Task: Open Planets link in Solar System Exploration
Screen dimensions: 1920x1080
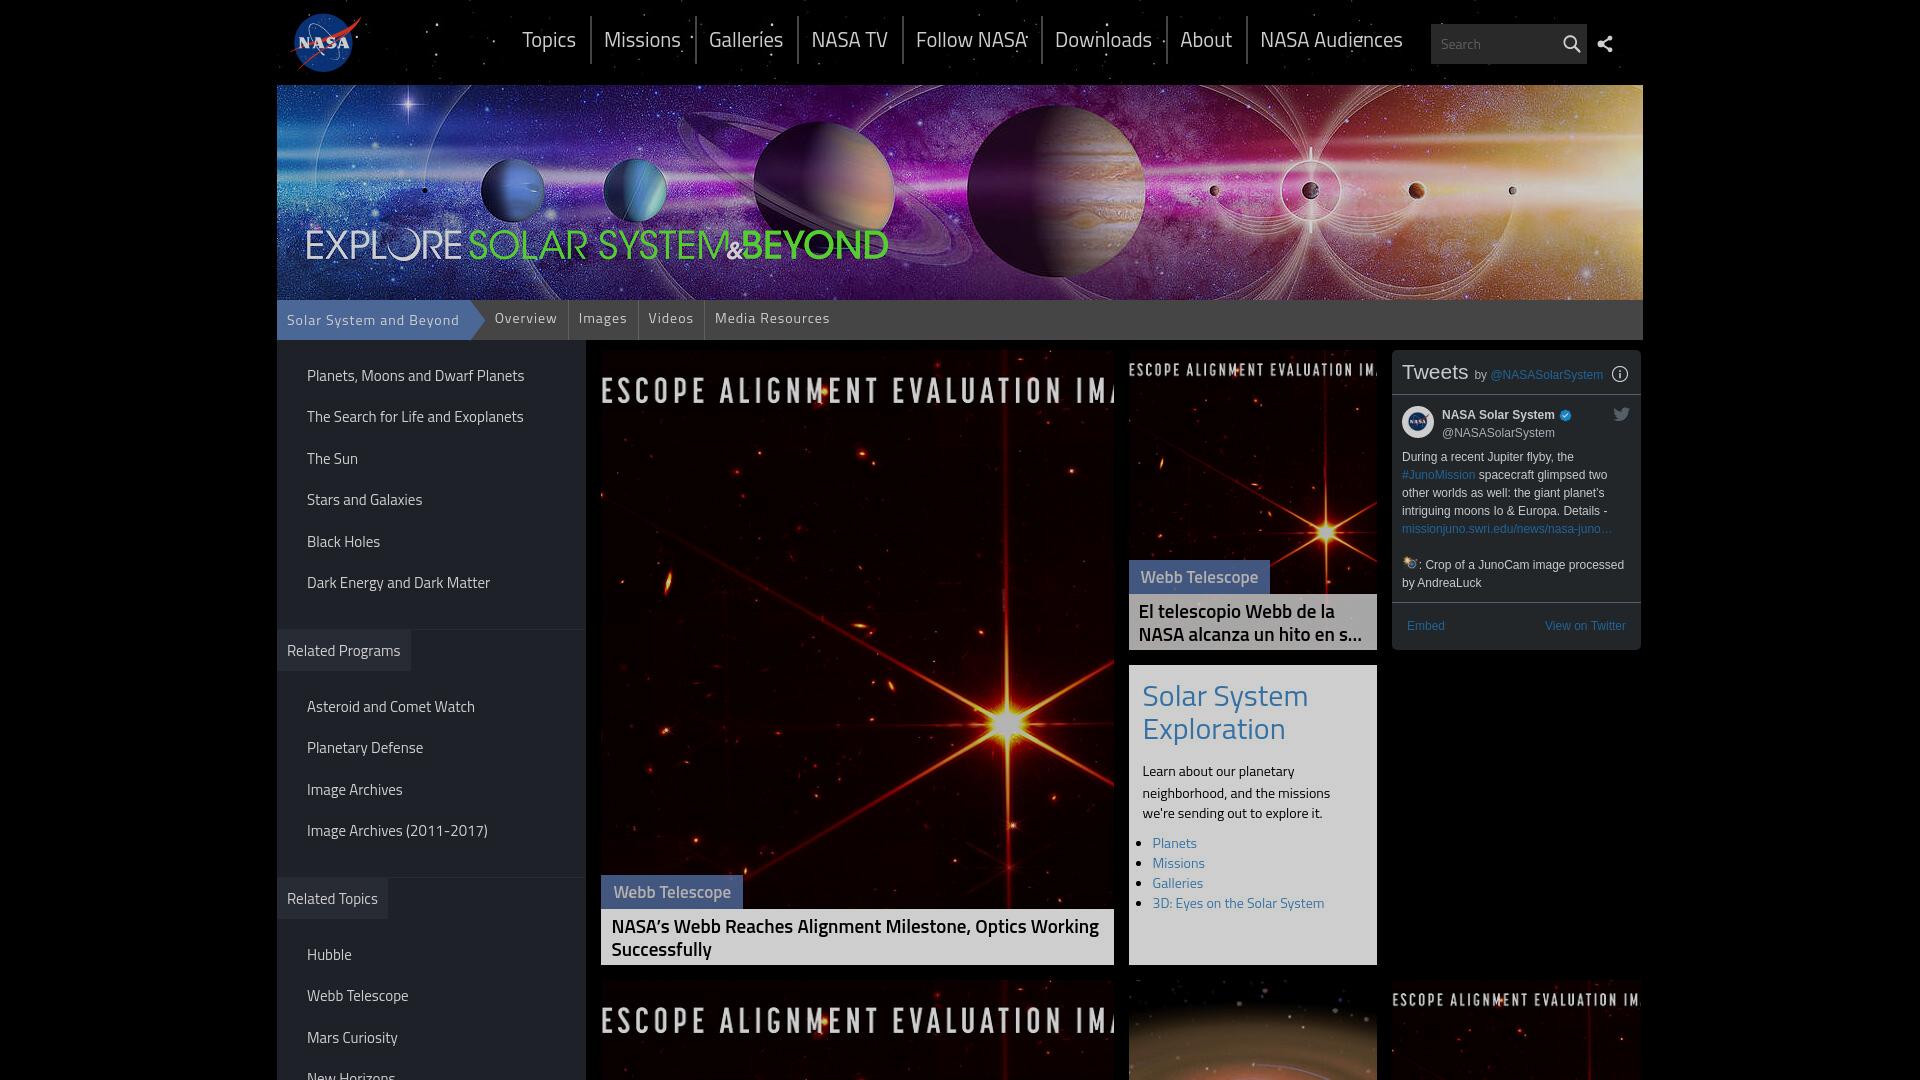Action: 1174,843
